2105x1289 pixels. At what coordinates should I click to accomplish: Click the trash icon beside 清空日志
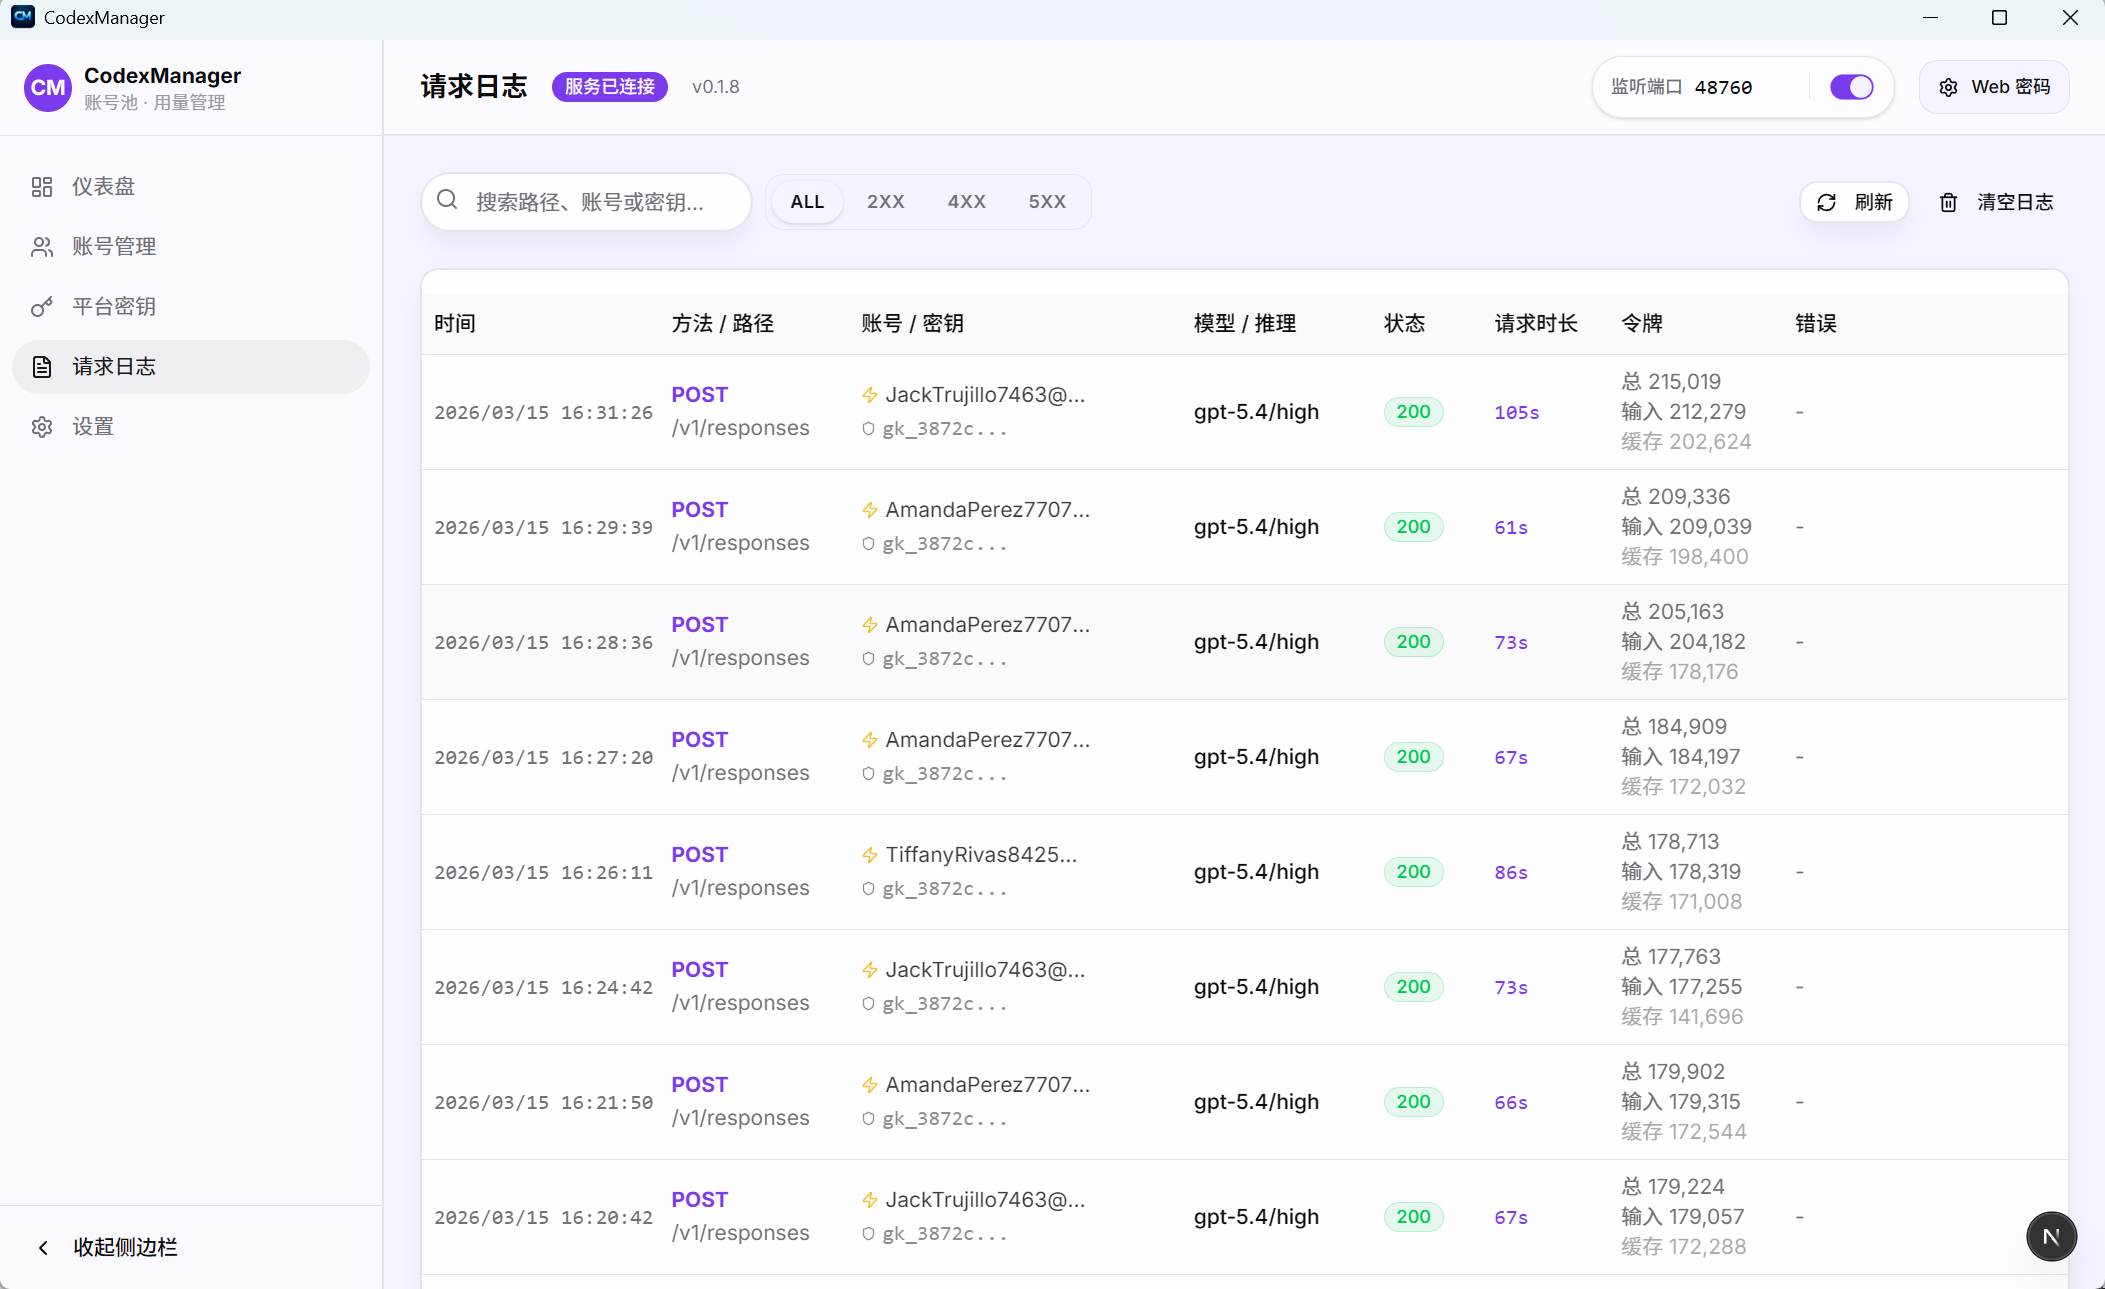coord(1947,202)
